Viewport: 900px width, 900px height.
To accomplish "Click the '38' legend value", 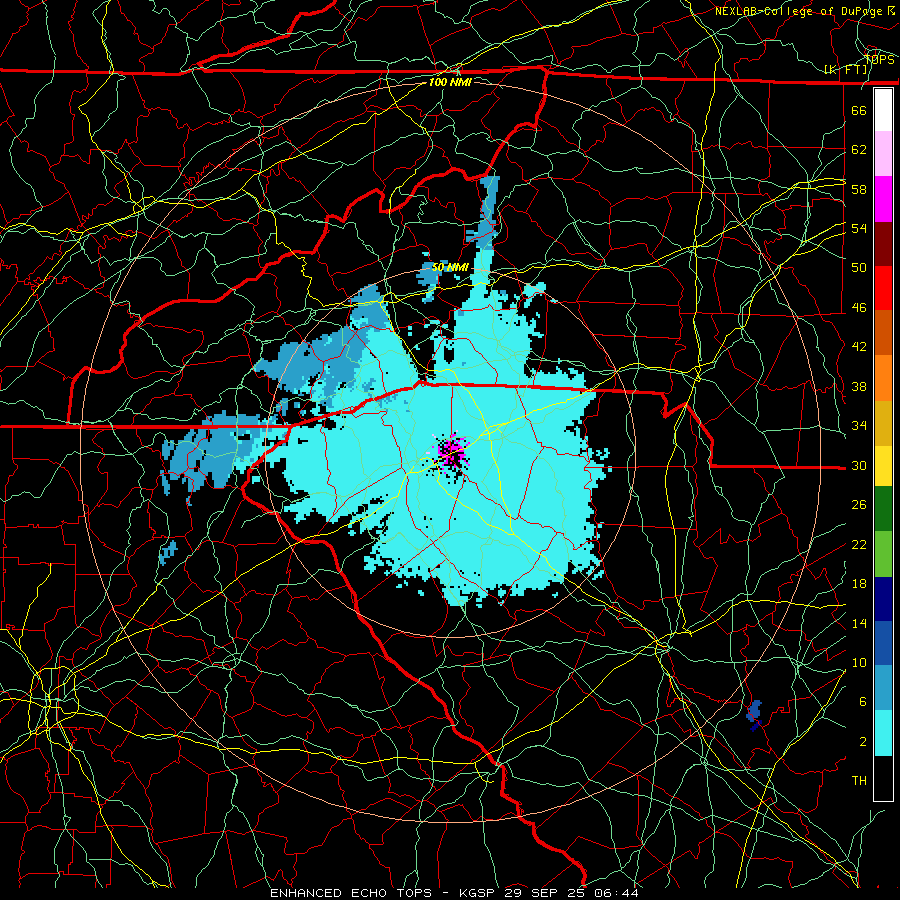I will [859, 386].
